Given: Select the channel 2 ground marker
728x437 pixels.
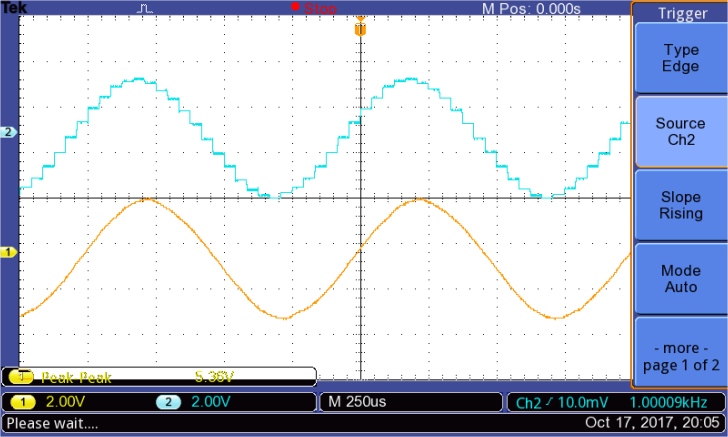Looking at the screenshot, I should pos(9,132).
